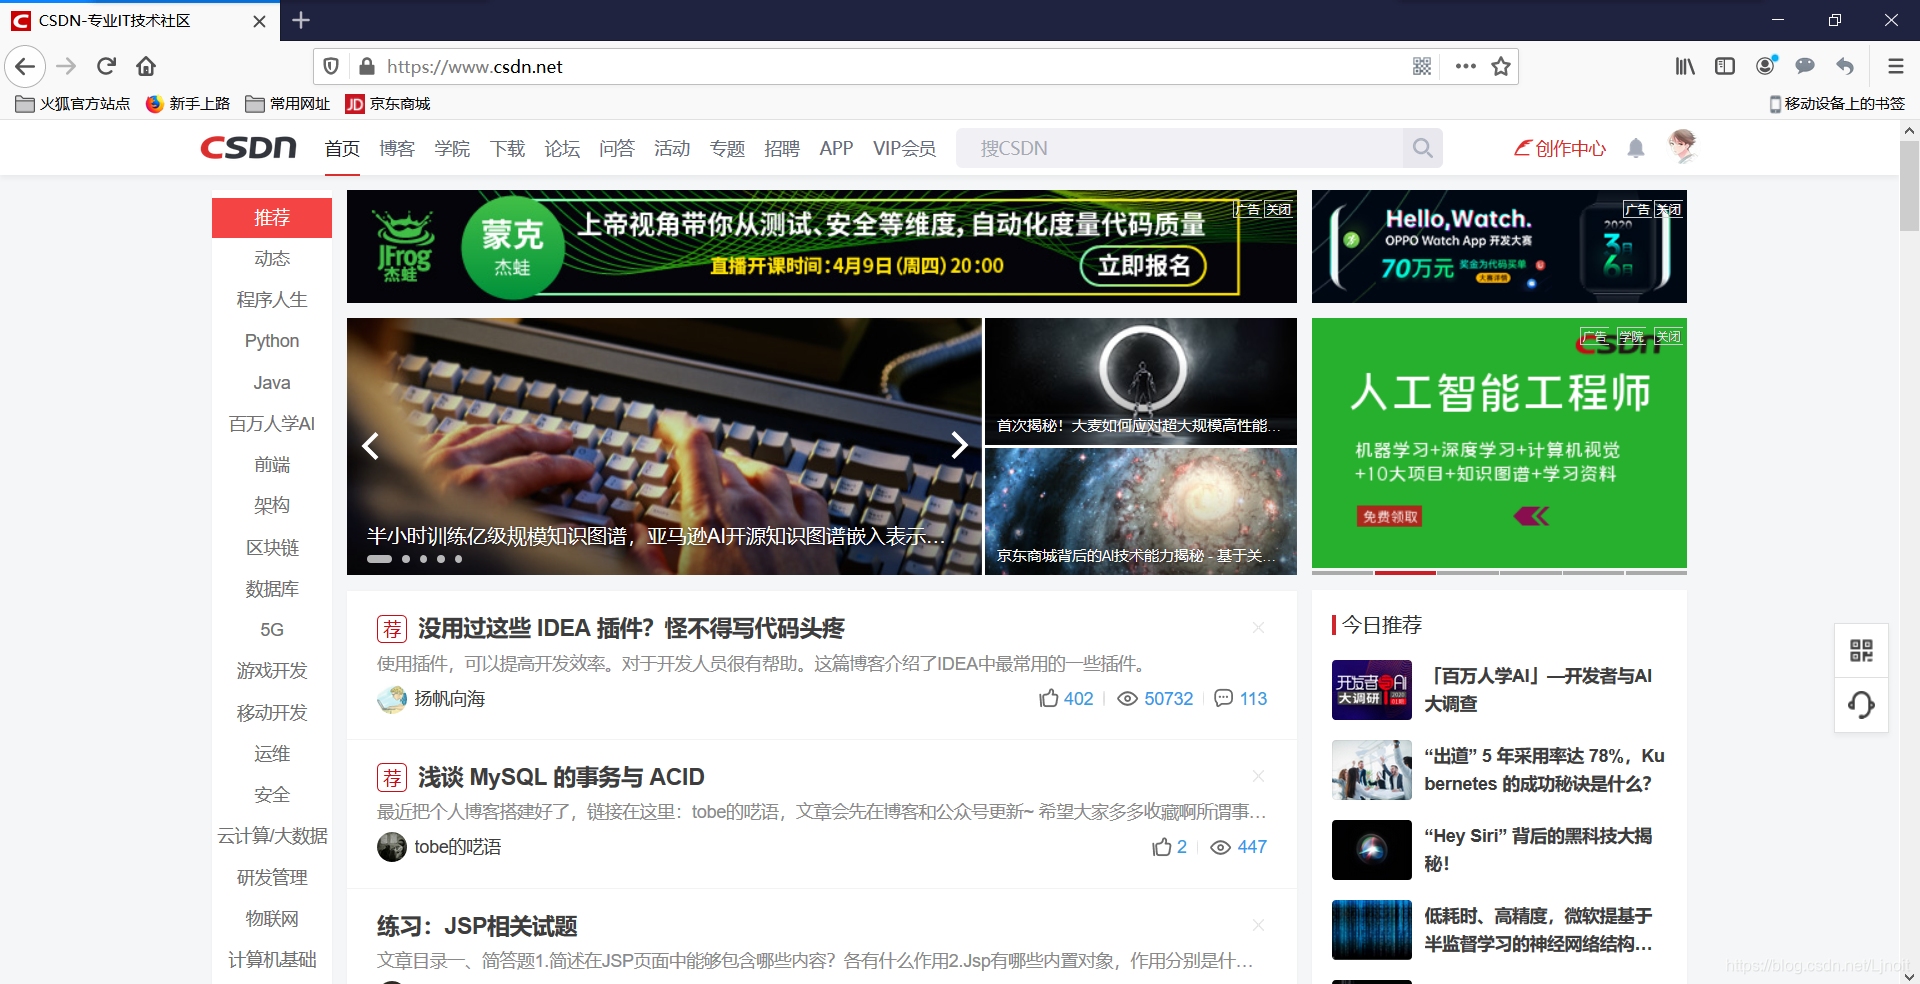
Task: Click the page vertical scrollbar thumb
Action: [1909, 186]
